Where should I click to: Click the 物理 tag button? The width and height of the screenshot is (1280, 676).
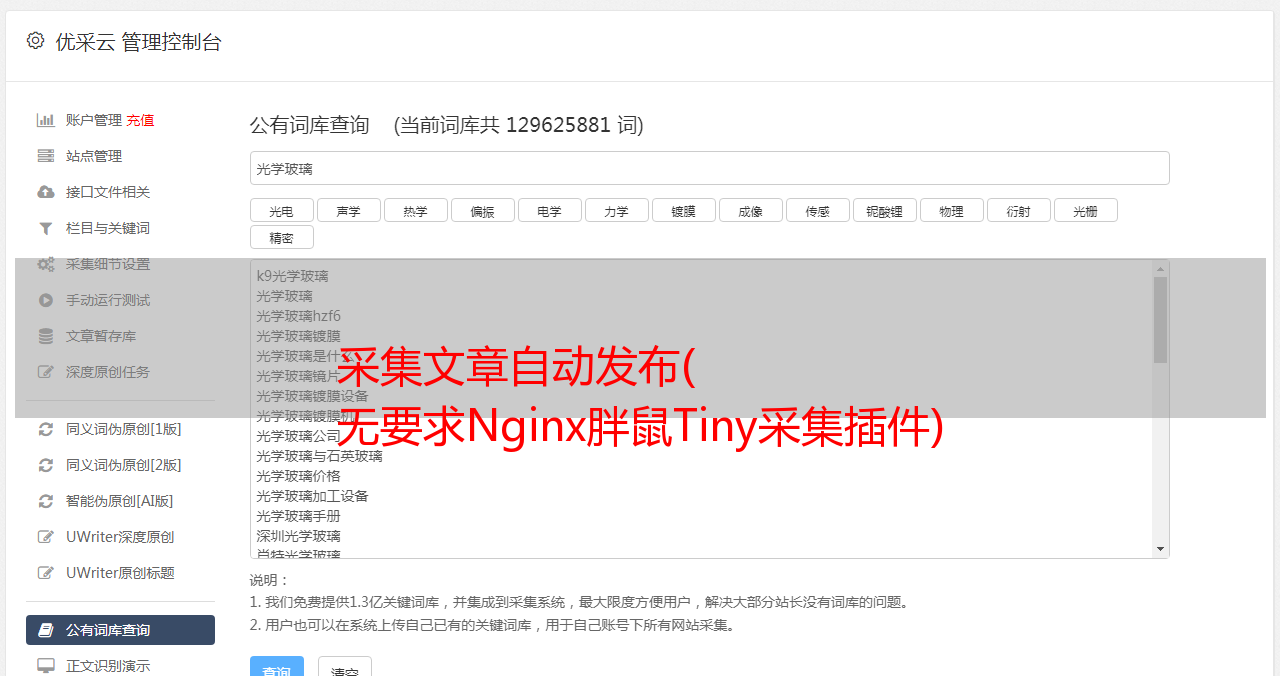pyautogui.click(x=951, y=210)
